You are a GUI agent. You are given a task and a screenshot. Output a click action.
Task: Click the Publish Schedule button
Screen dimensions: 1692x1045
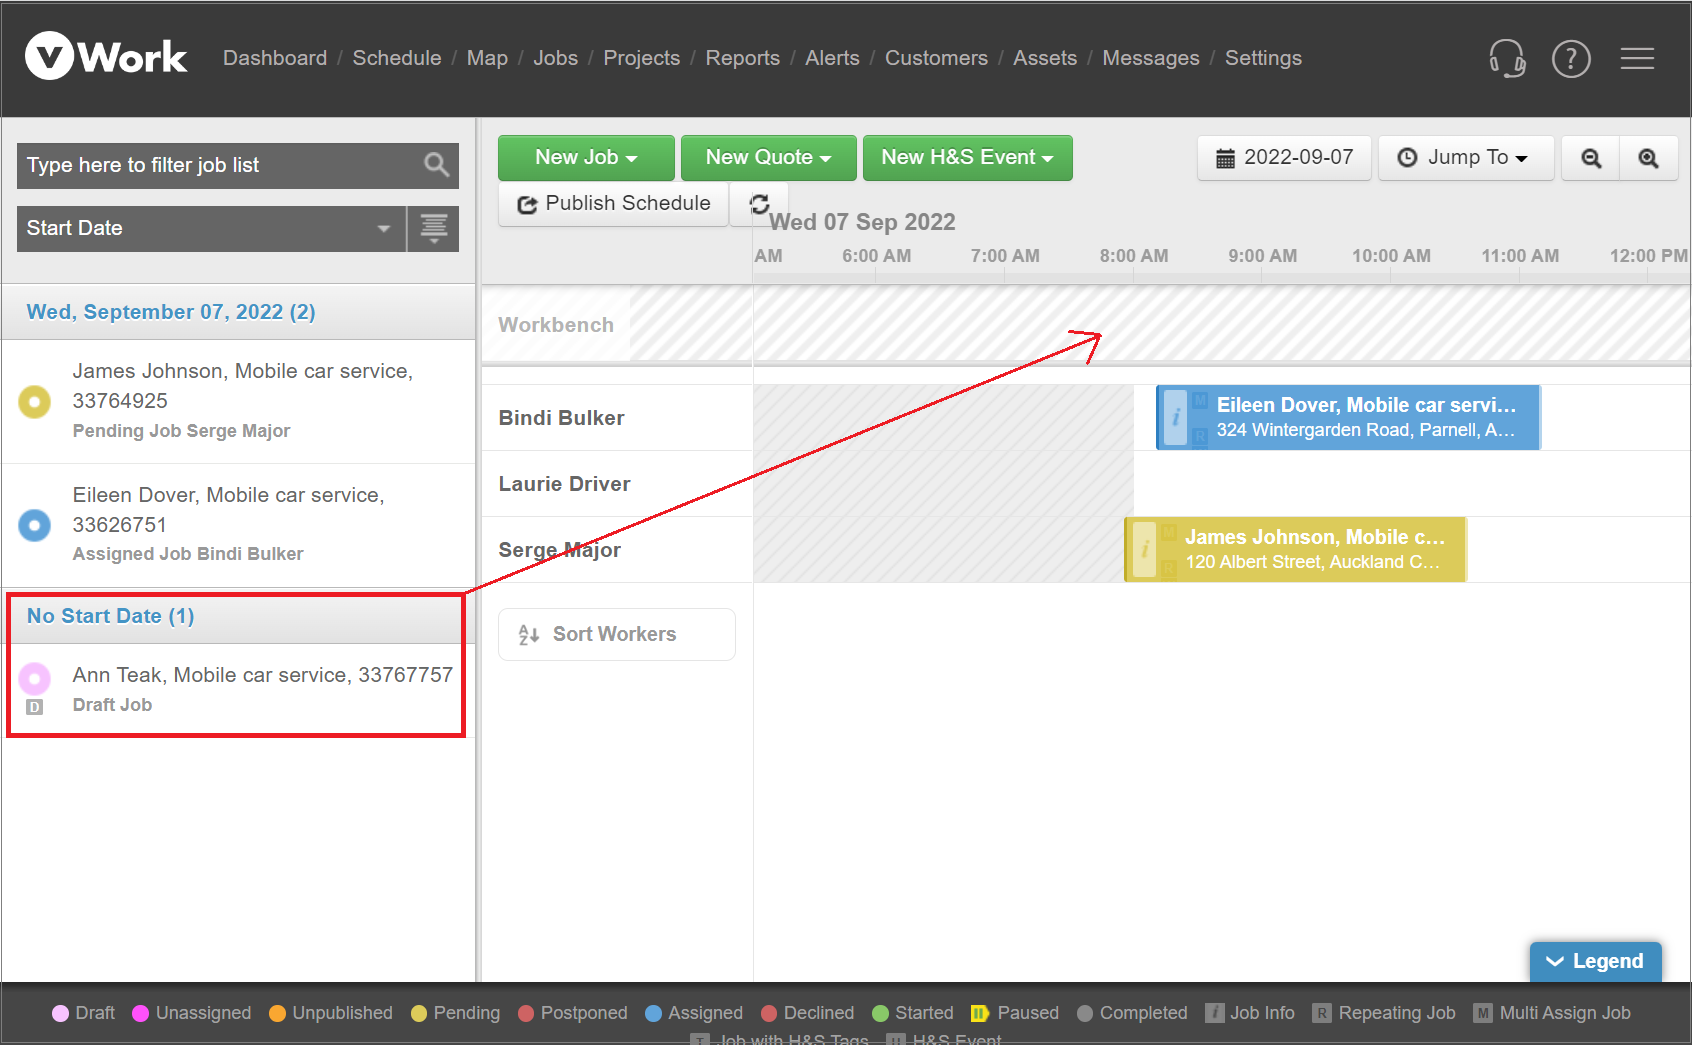click(x=613, y=204)
